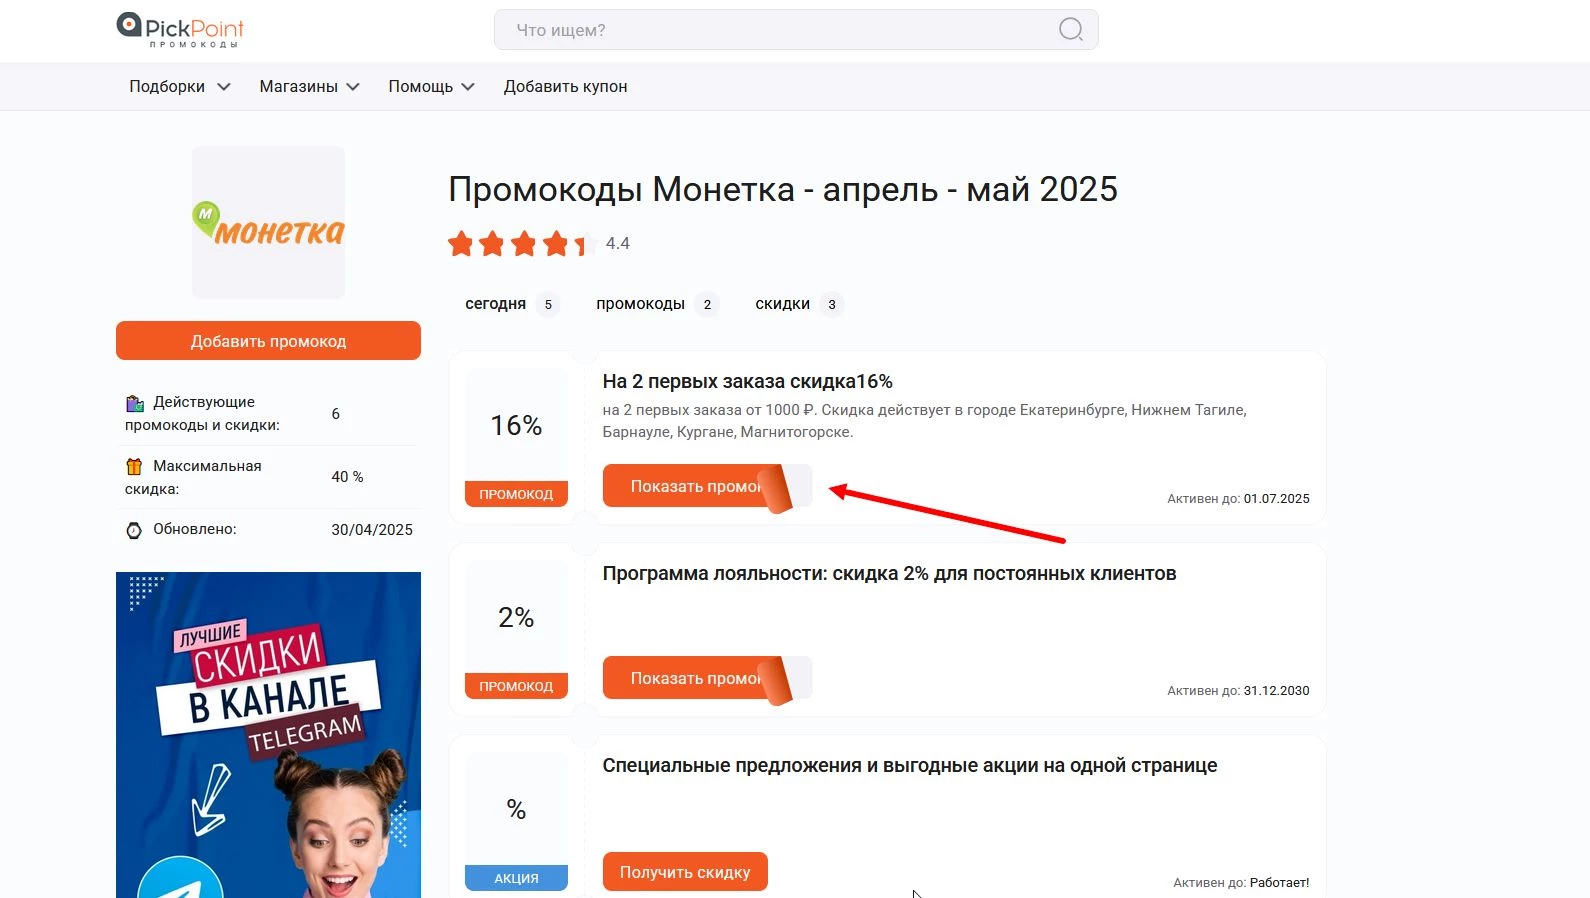The height and width of the screenshot is (898, 1590).
Task: Click the 'Активен до: Работает!' text
Action: tap(1241, 882)
